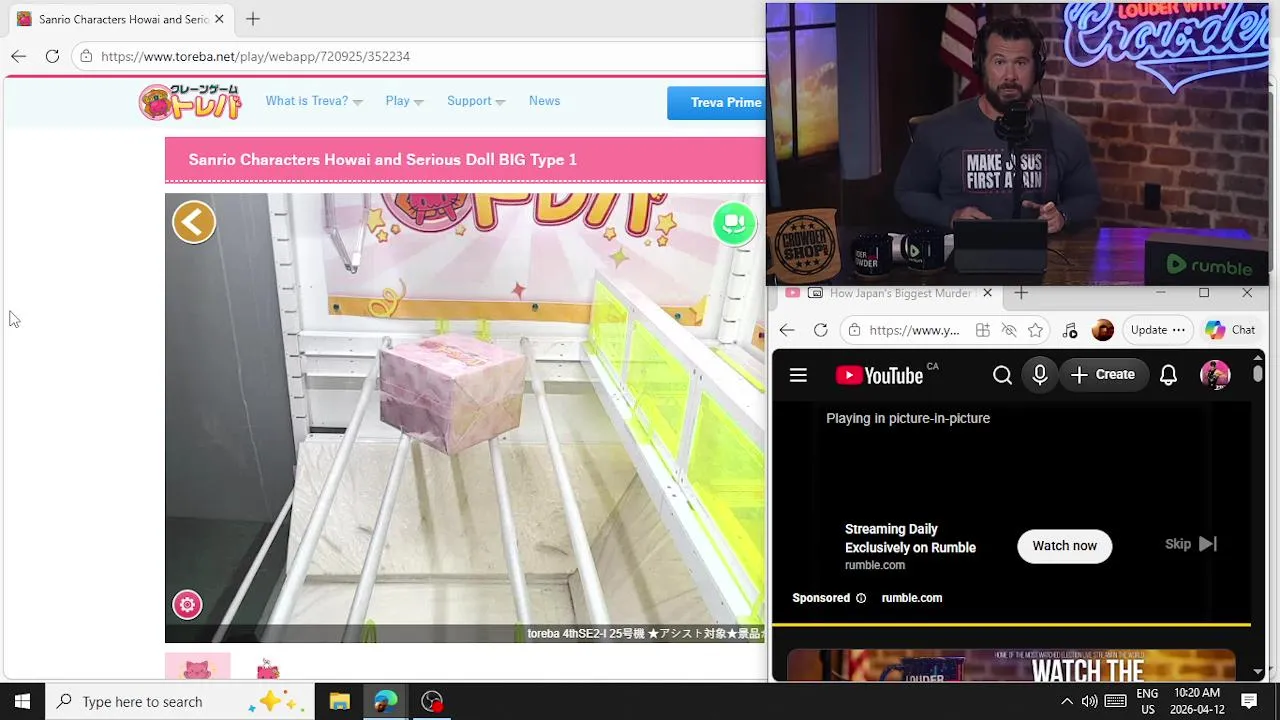Reload the Toreba page
The height and width of the screenshot is (720, 1280).
52,56
